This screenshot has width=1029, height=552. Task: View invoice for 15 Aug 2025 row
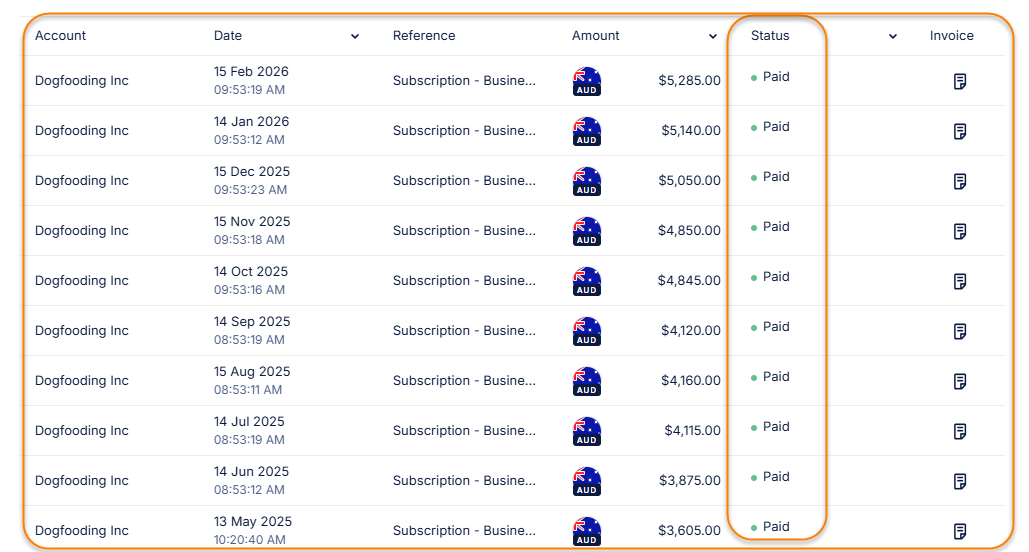(960, 381)
